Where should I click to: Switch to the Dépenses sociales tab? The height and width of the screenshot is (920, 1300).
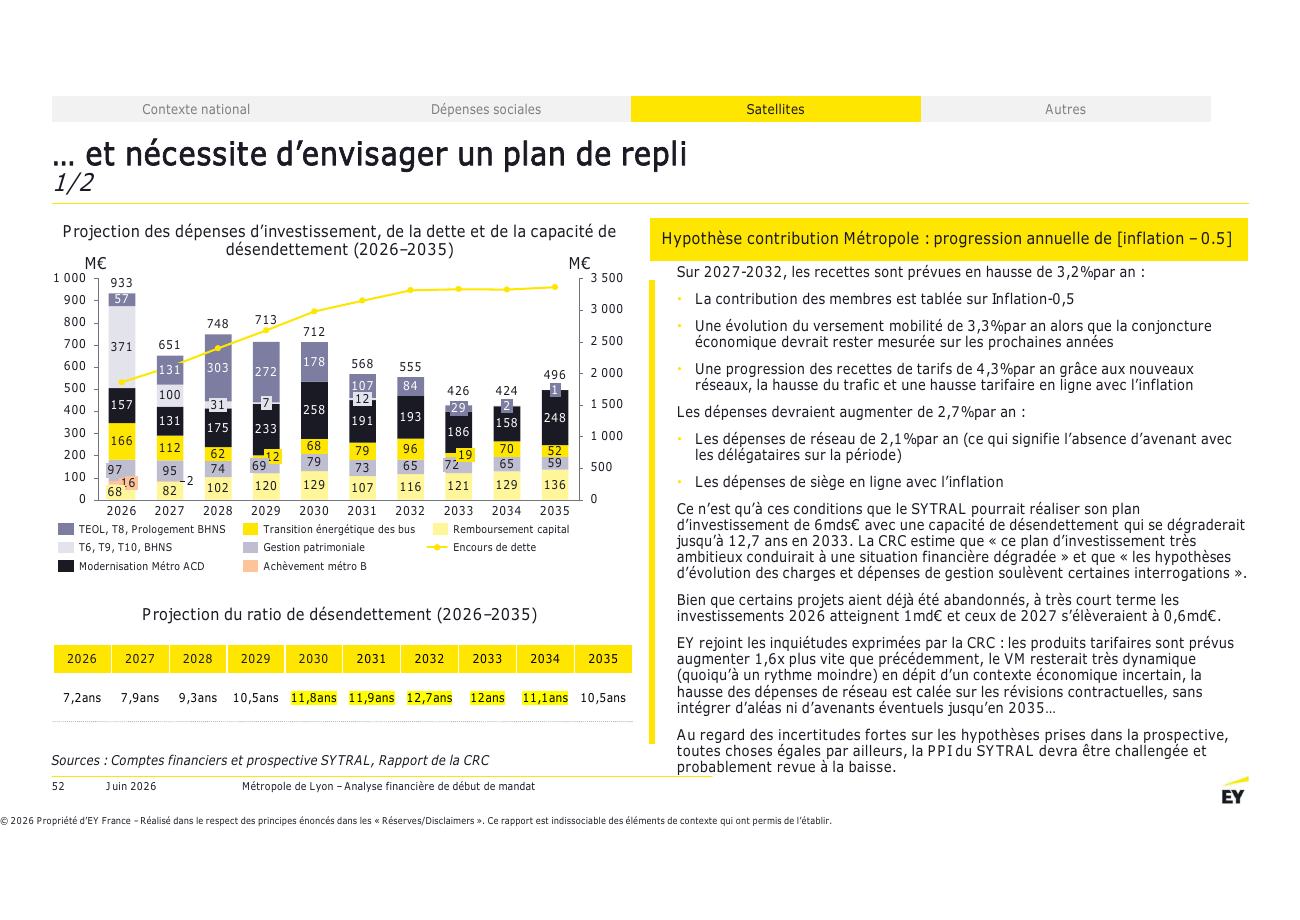coord(486,109)
